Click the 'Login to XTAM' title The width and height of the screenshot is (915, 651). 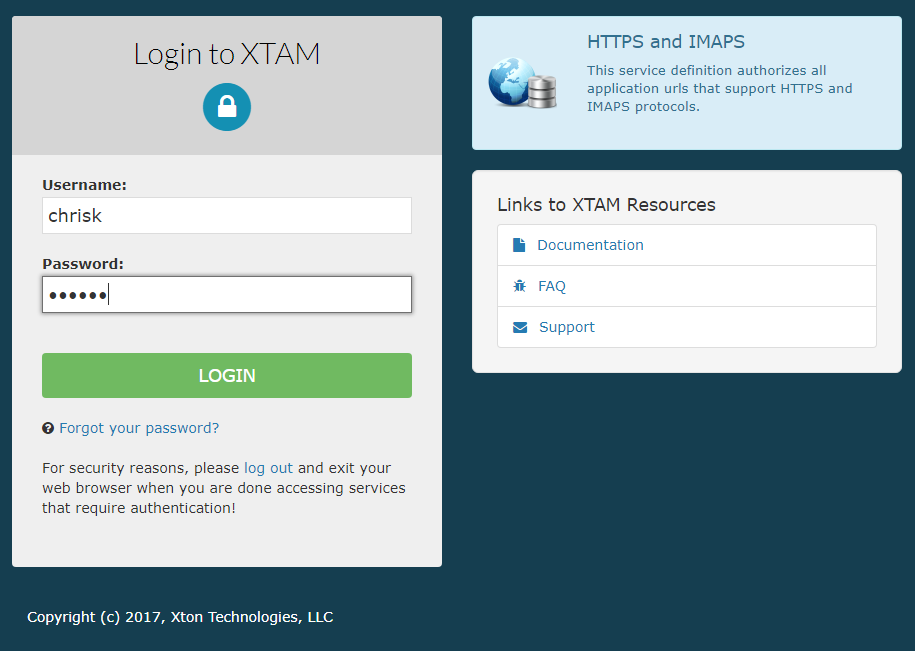(x=227, y=54)
